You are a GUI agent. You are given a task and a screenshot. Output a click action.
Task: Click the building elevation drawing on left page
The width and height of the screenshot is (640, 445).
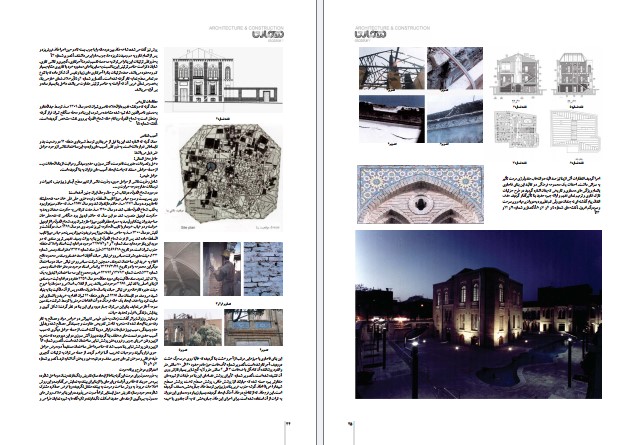223,80
